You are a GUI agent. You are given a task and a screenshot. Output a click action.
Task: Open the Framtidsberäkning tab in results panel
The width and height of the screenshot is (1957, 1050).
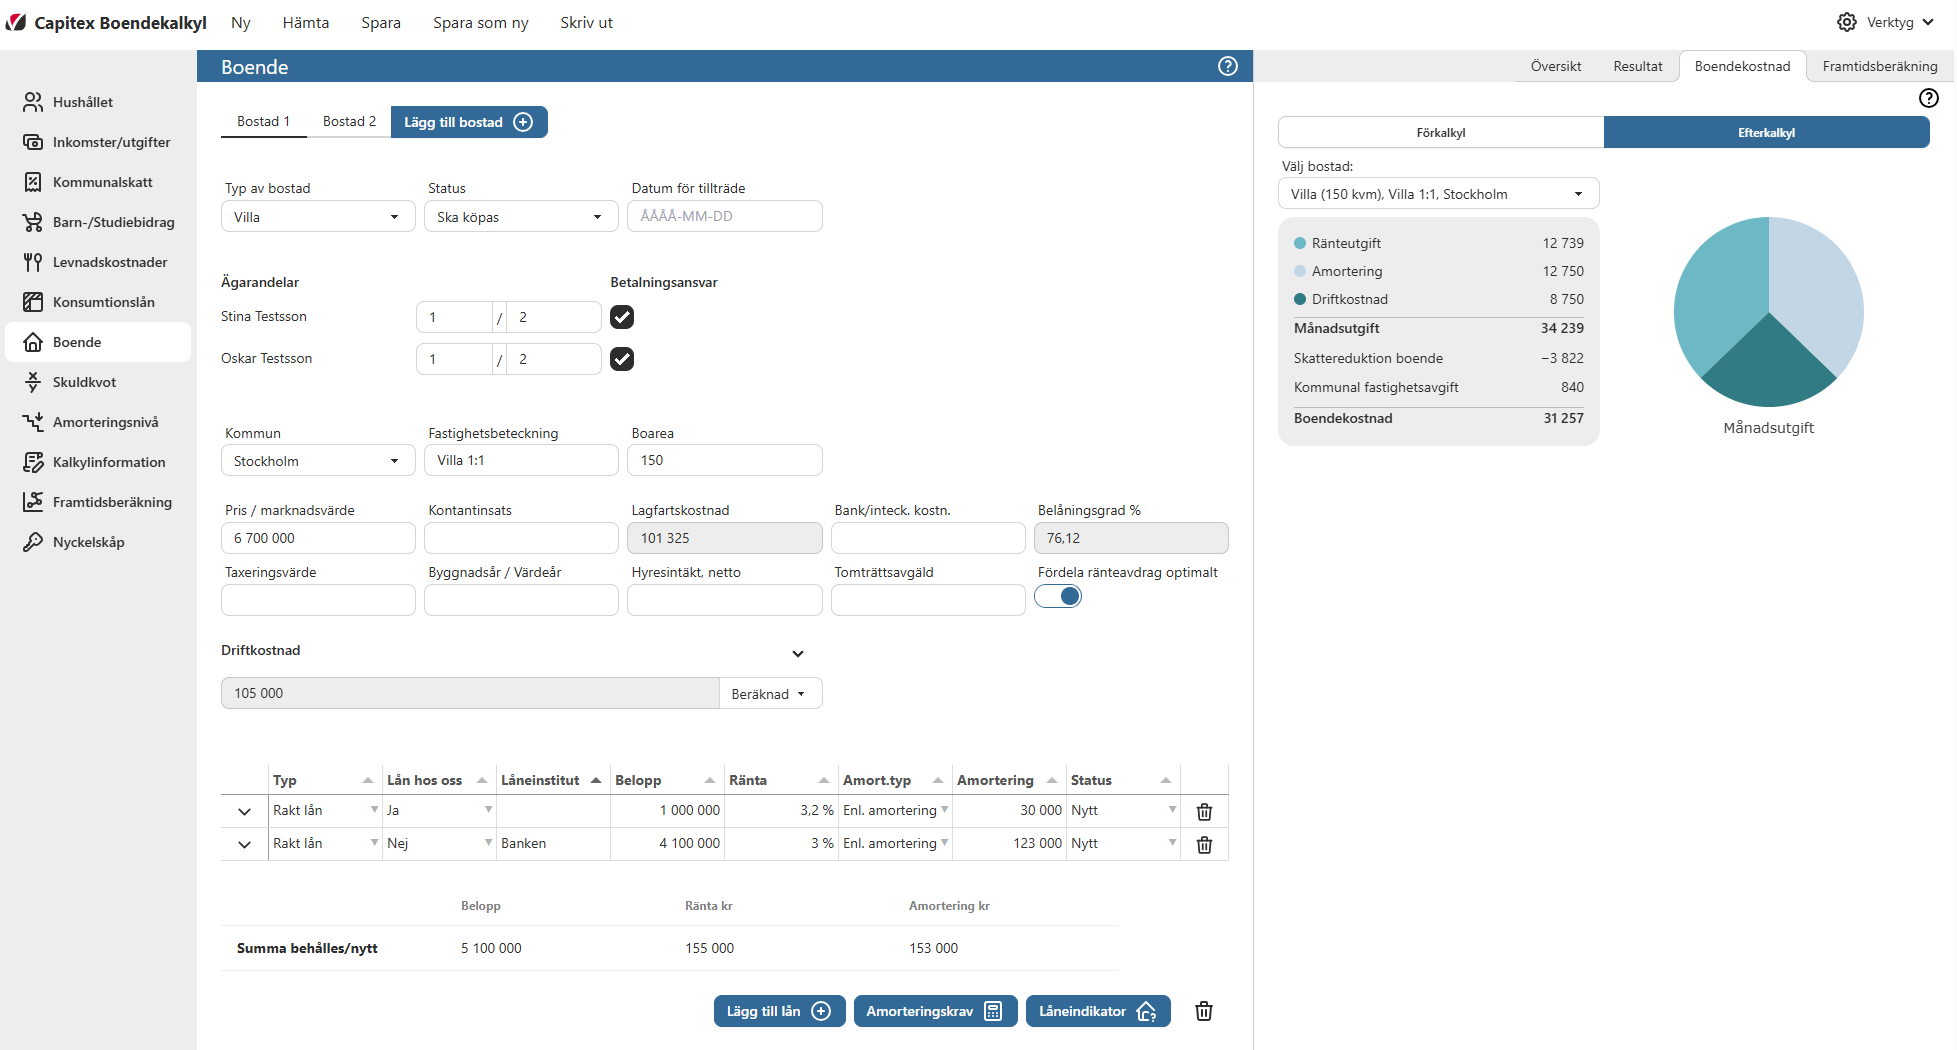(x=1879, y=66)
